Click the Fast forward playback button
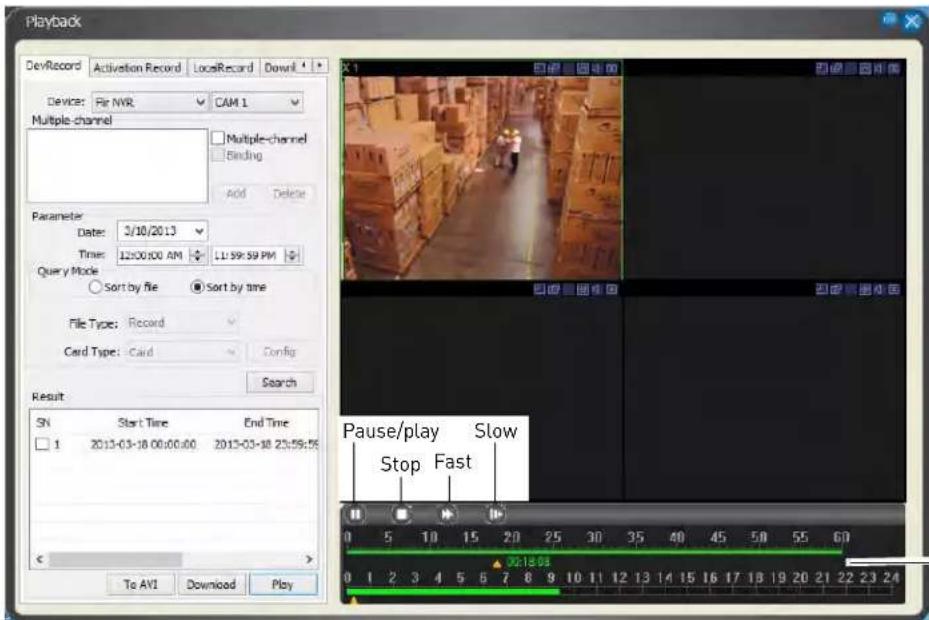The height and width of the screenshot is (620, 929). pos(448,514)
